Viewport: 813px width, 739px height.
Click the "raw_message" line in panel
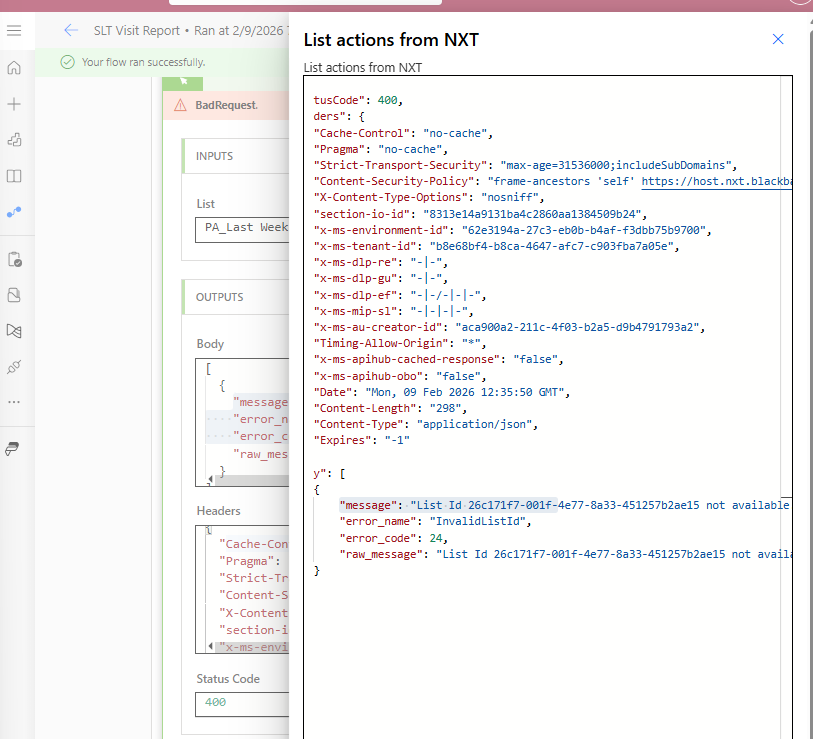565,554
